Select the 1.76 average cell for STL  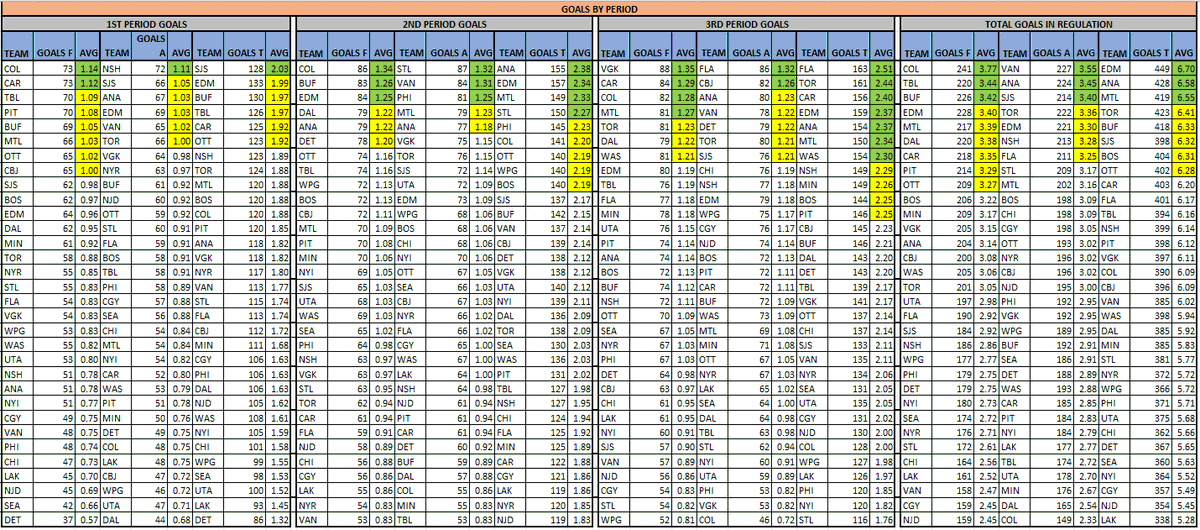click(883, 520)
